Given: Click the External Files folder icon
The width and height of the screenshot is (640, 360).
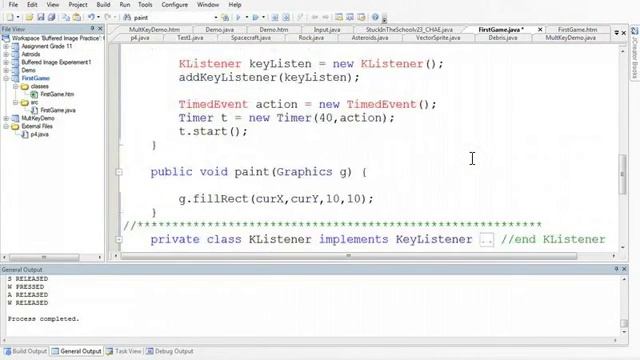Looking at the screenshot, I should pos(15,127).
